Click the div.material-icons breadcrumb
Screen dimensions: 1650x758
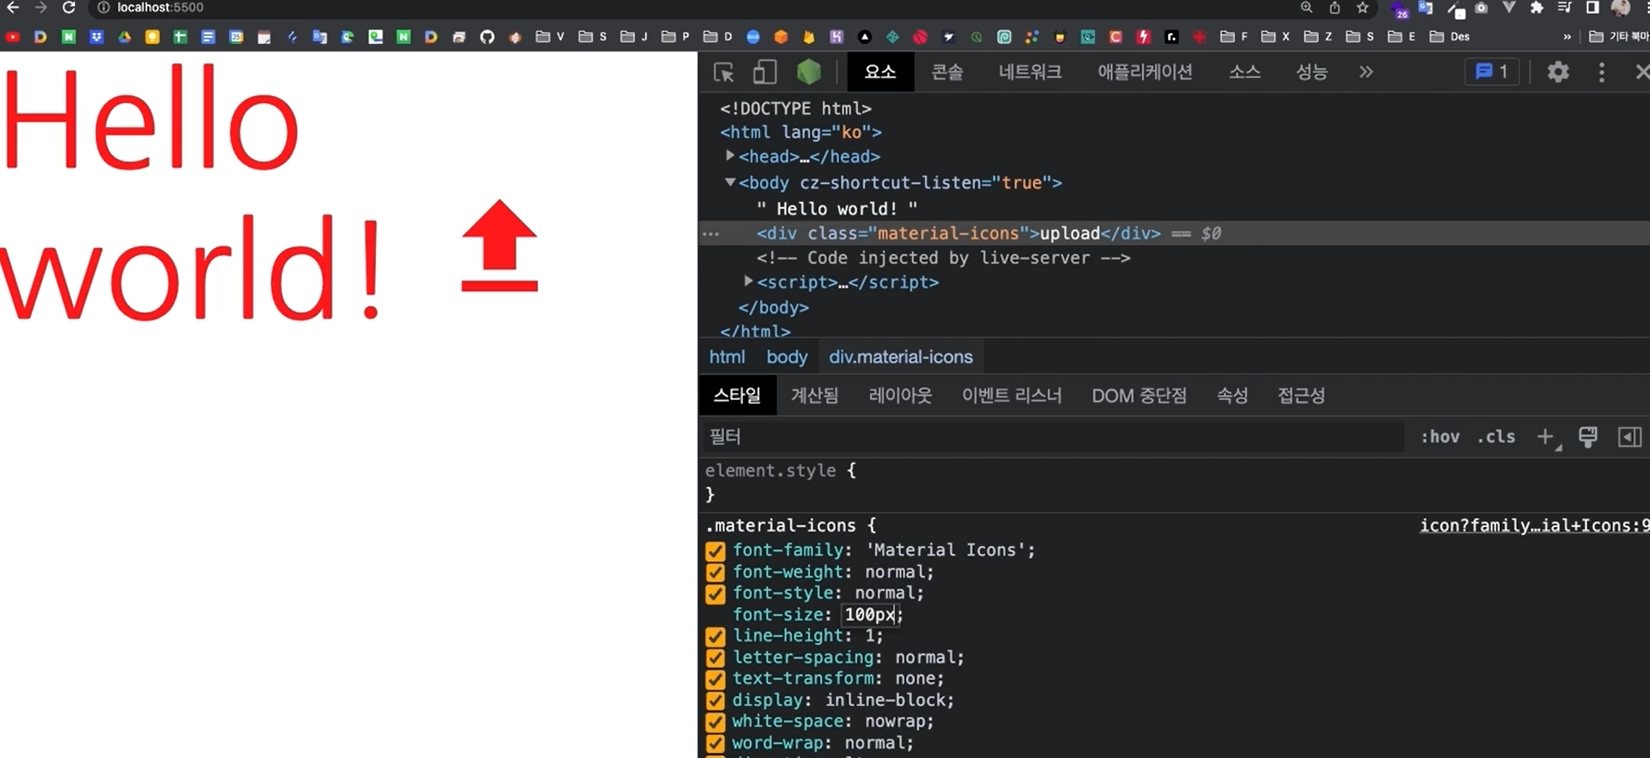[901, 357]
